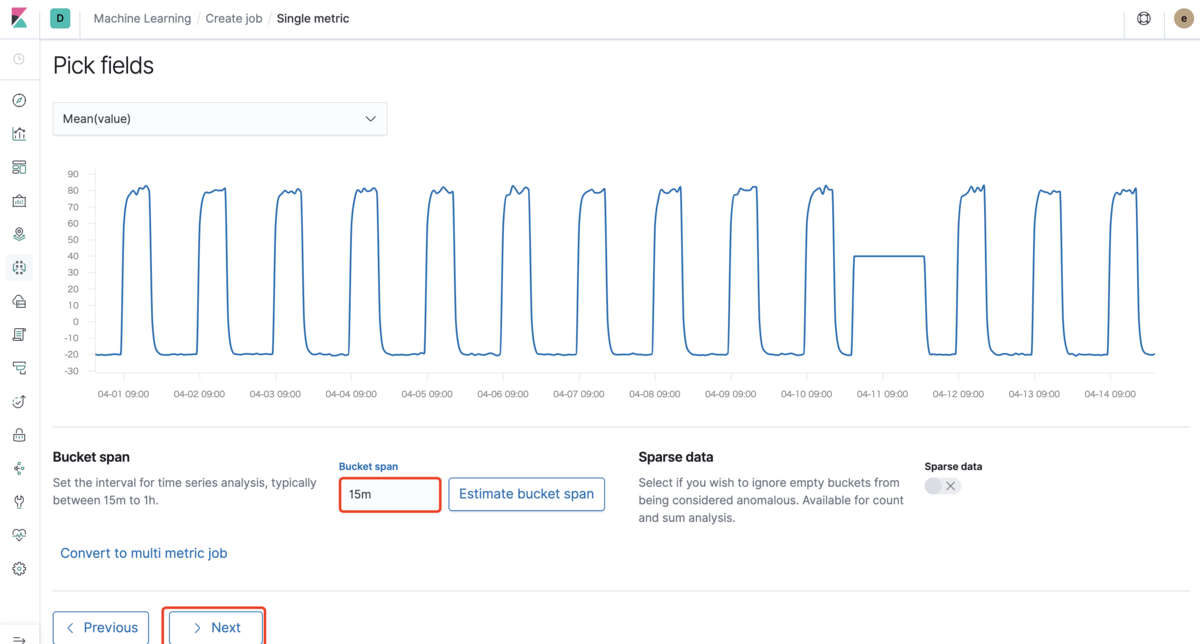Open Visualize via the bar chart sidebar icon
Image resolution: width=1200 pixels, height=644 pixels.
[19, 134]
